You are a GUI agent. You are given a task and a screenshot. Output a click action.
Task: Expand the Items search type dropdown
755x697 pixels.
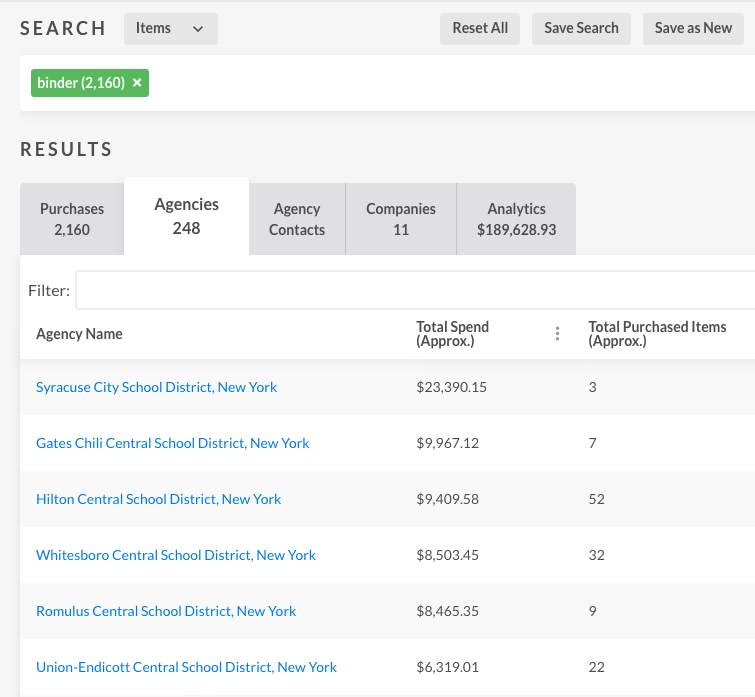(170, 29)
